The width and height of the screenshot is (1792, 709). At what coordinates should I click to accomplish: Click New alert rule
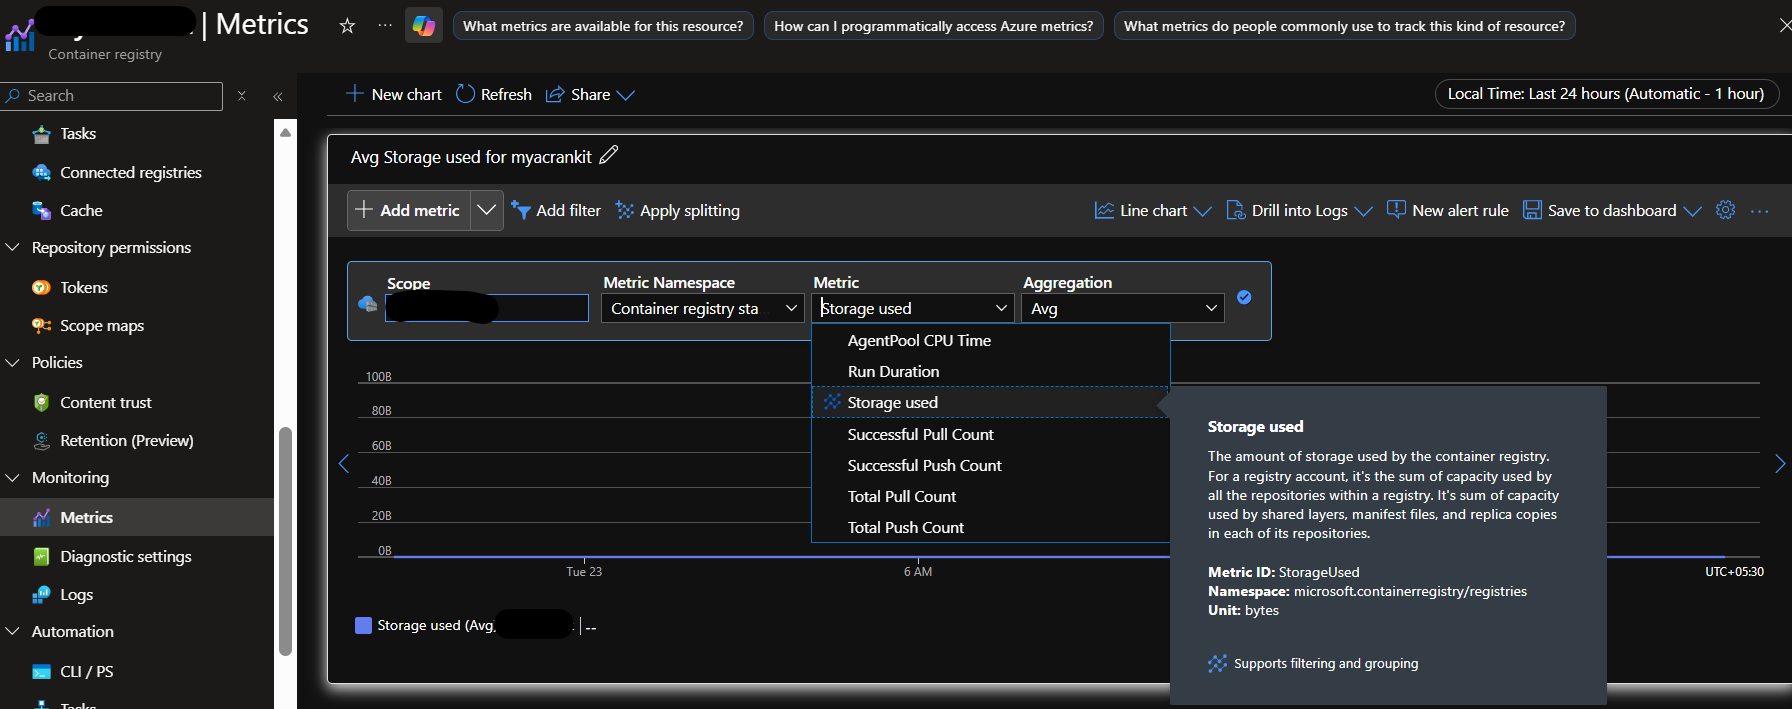pos(1448,210)
